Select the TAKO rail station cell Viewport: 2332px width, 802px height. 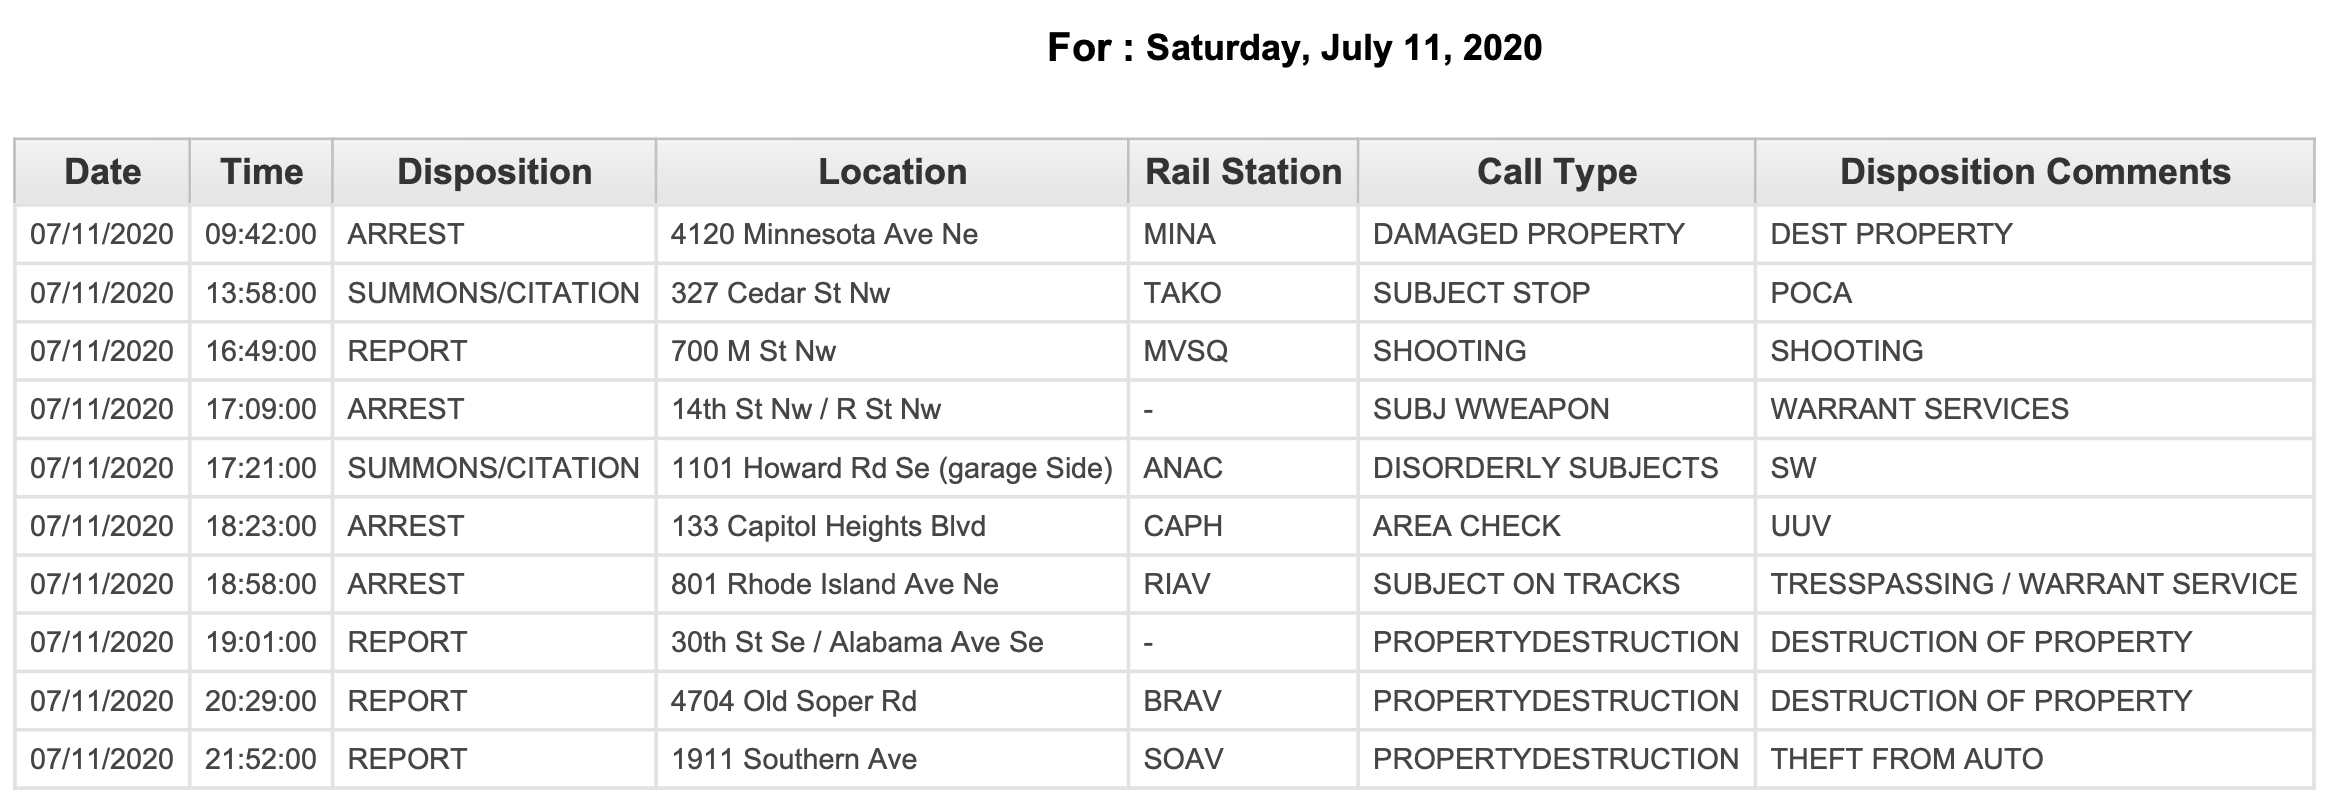click(x=1243, y=293)
